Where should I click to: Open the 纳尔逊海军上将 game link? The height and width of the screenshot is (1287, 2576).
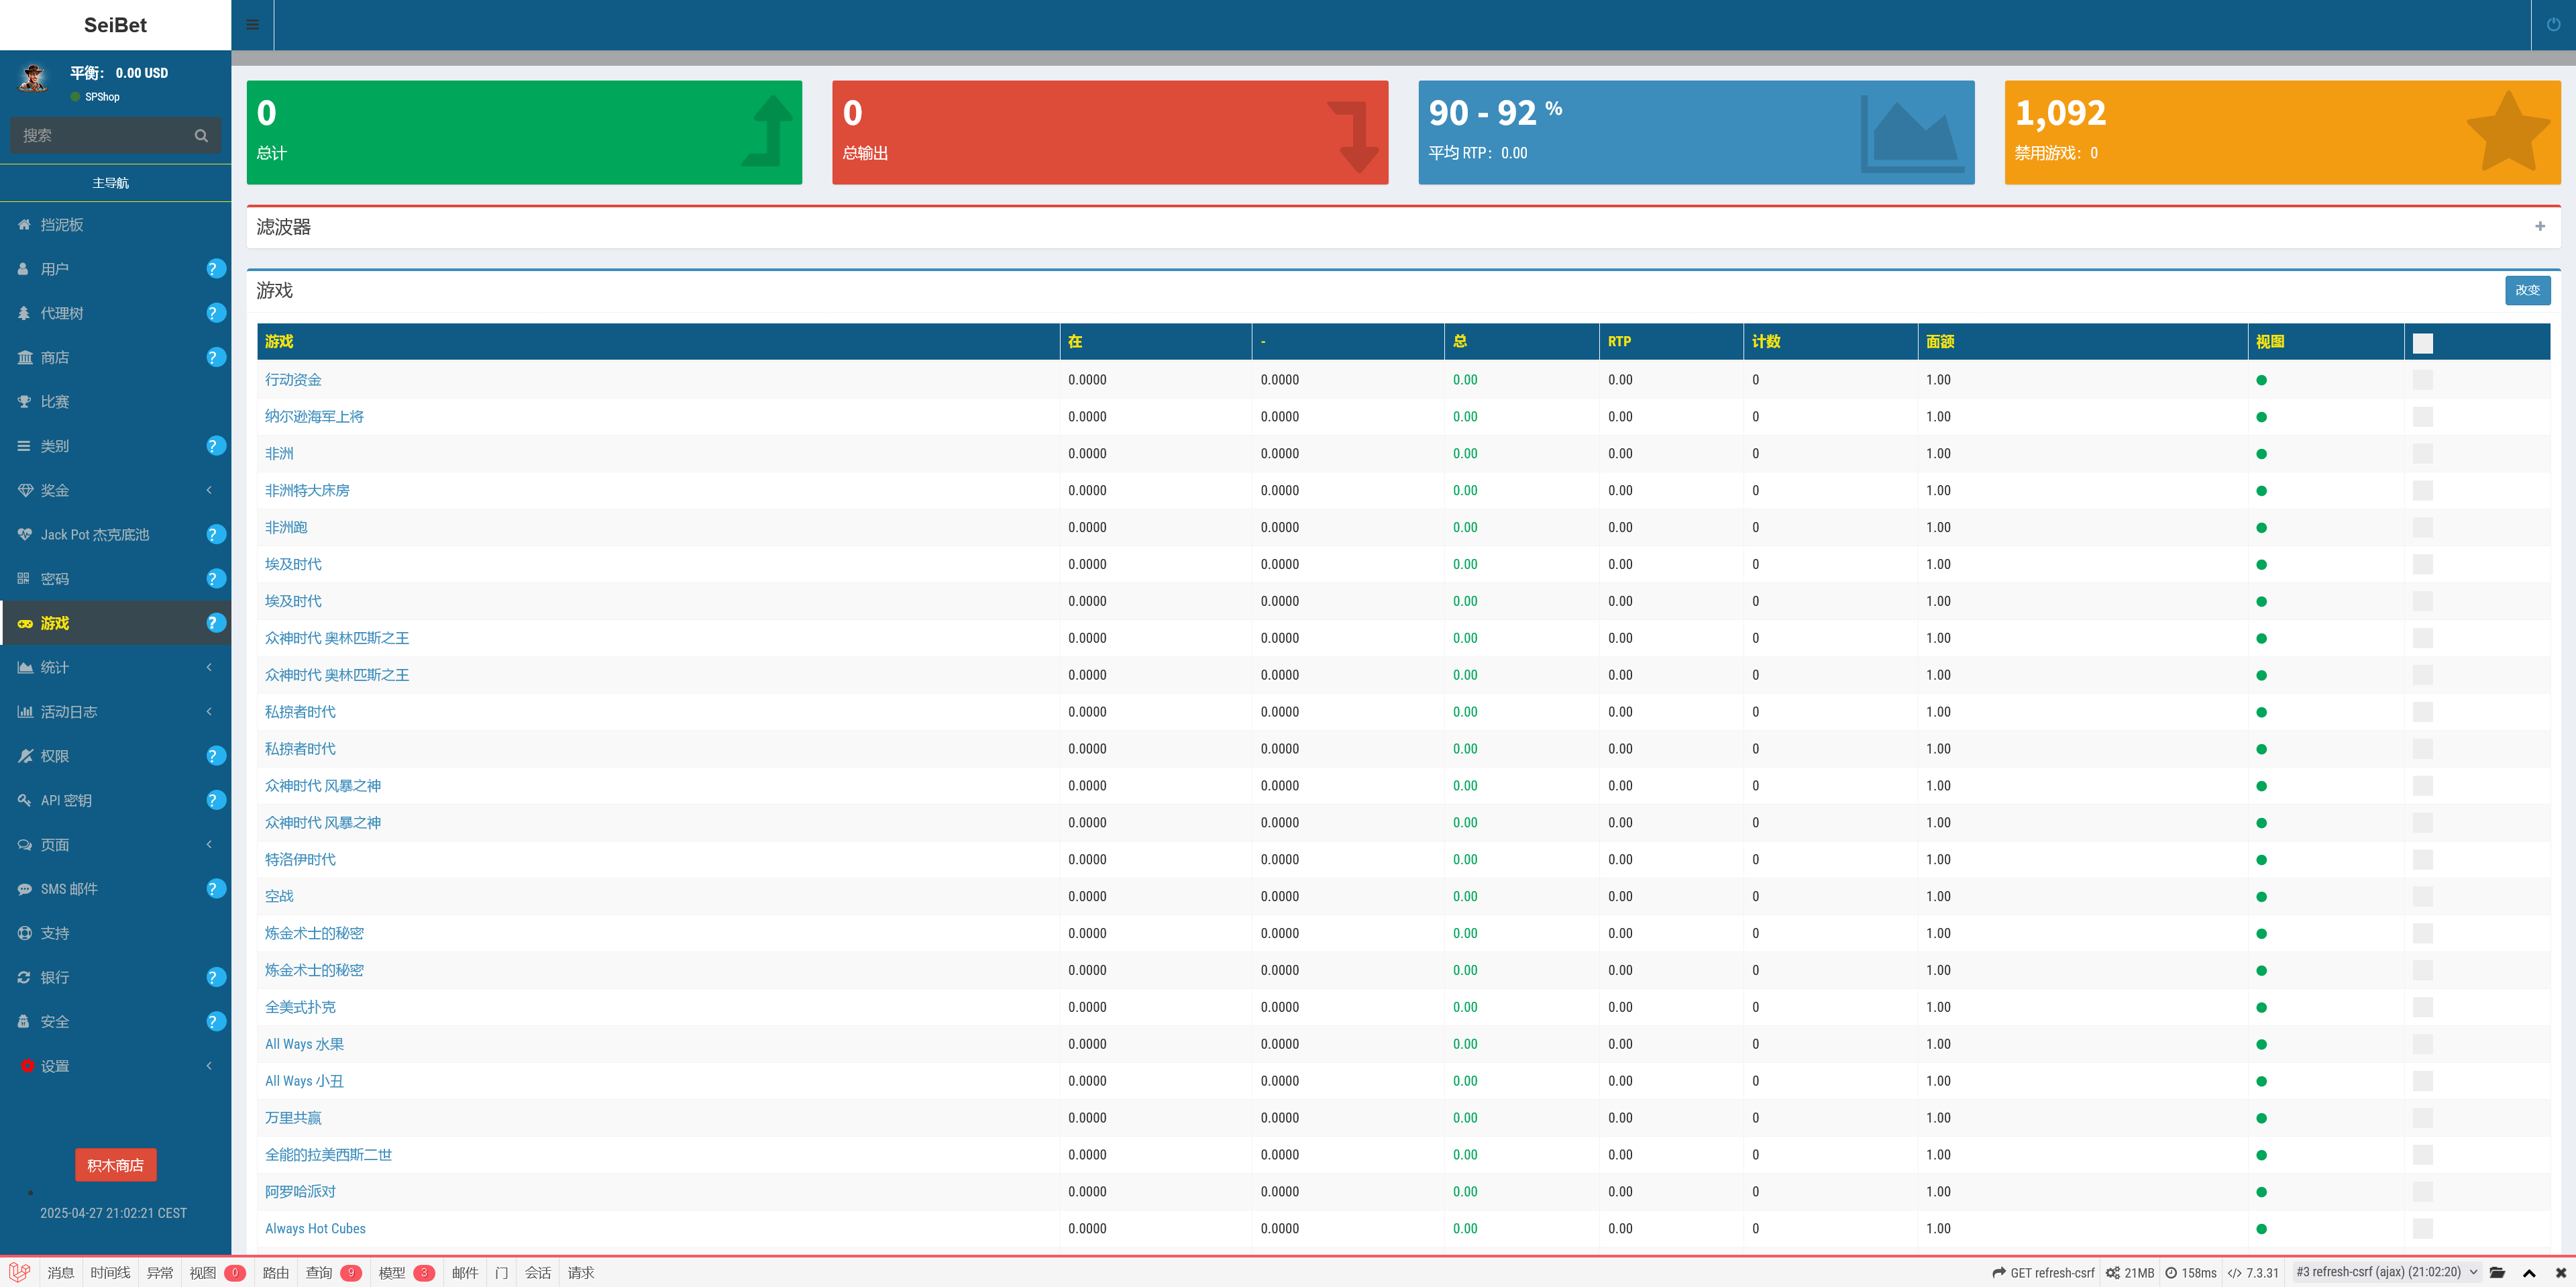[x=314, y=417]
